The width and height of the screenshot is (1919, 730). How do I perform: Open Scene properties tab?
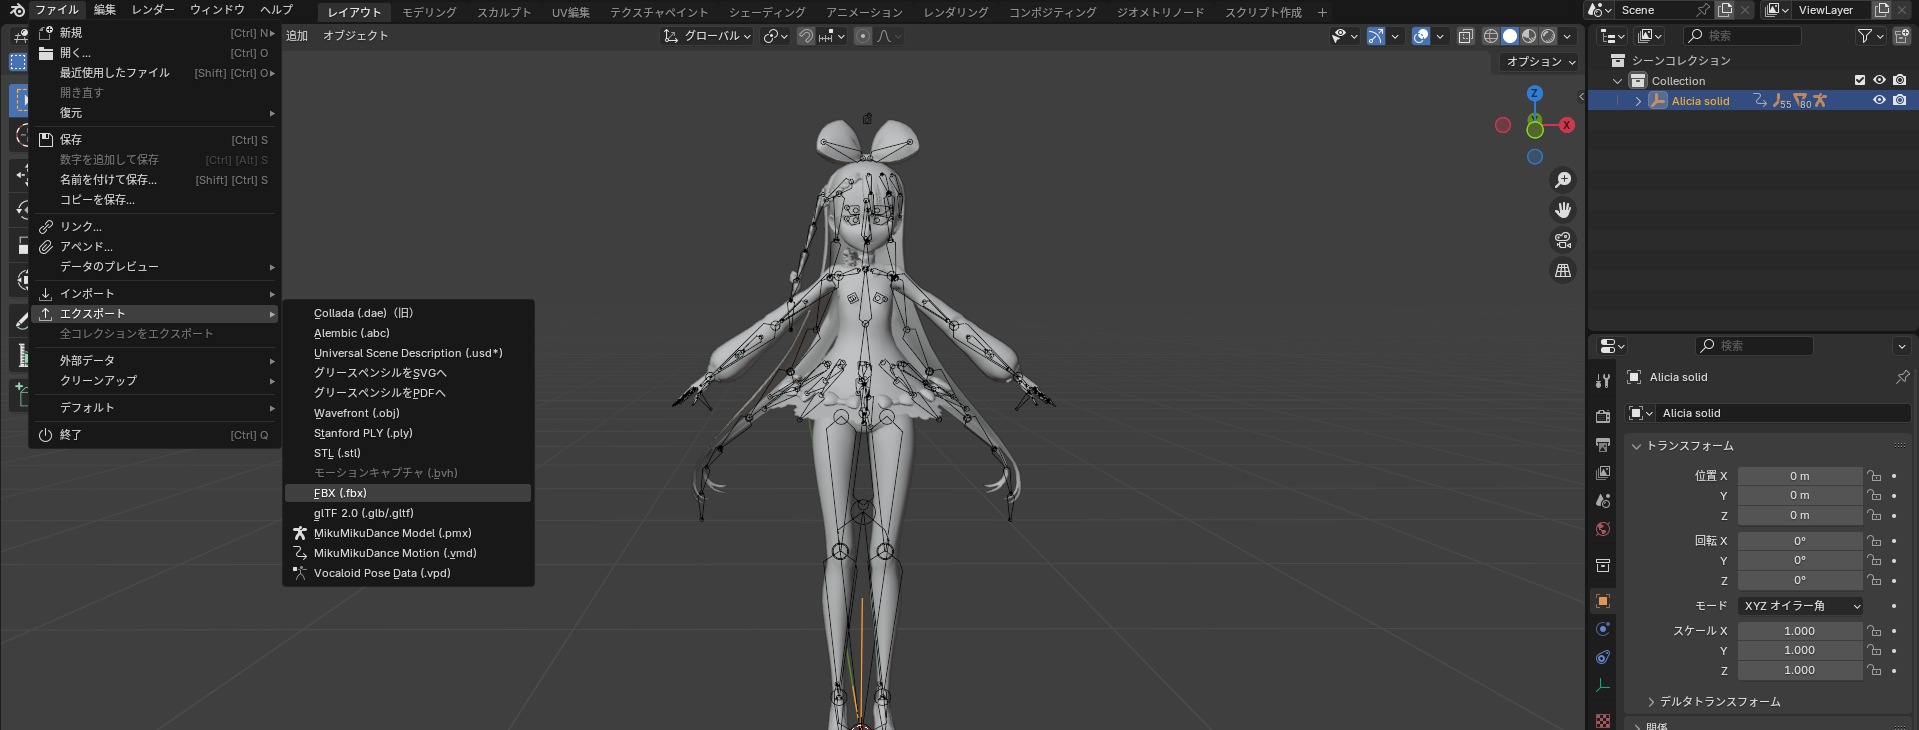pyautogui.click(x=1603, y=500)
